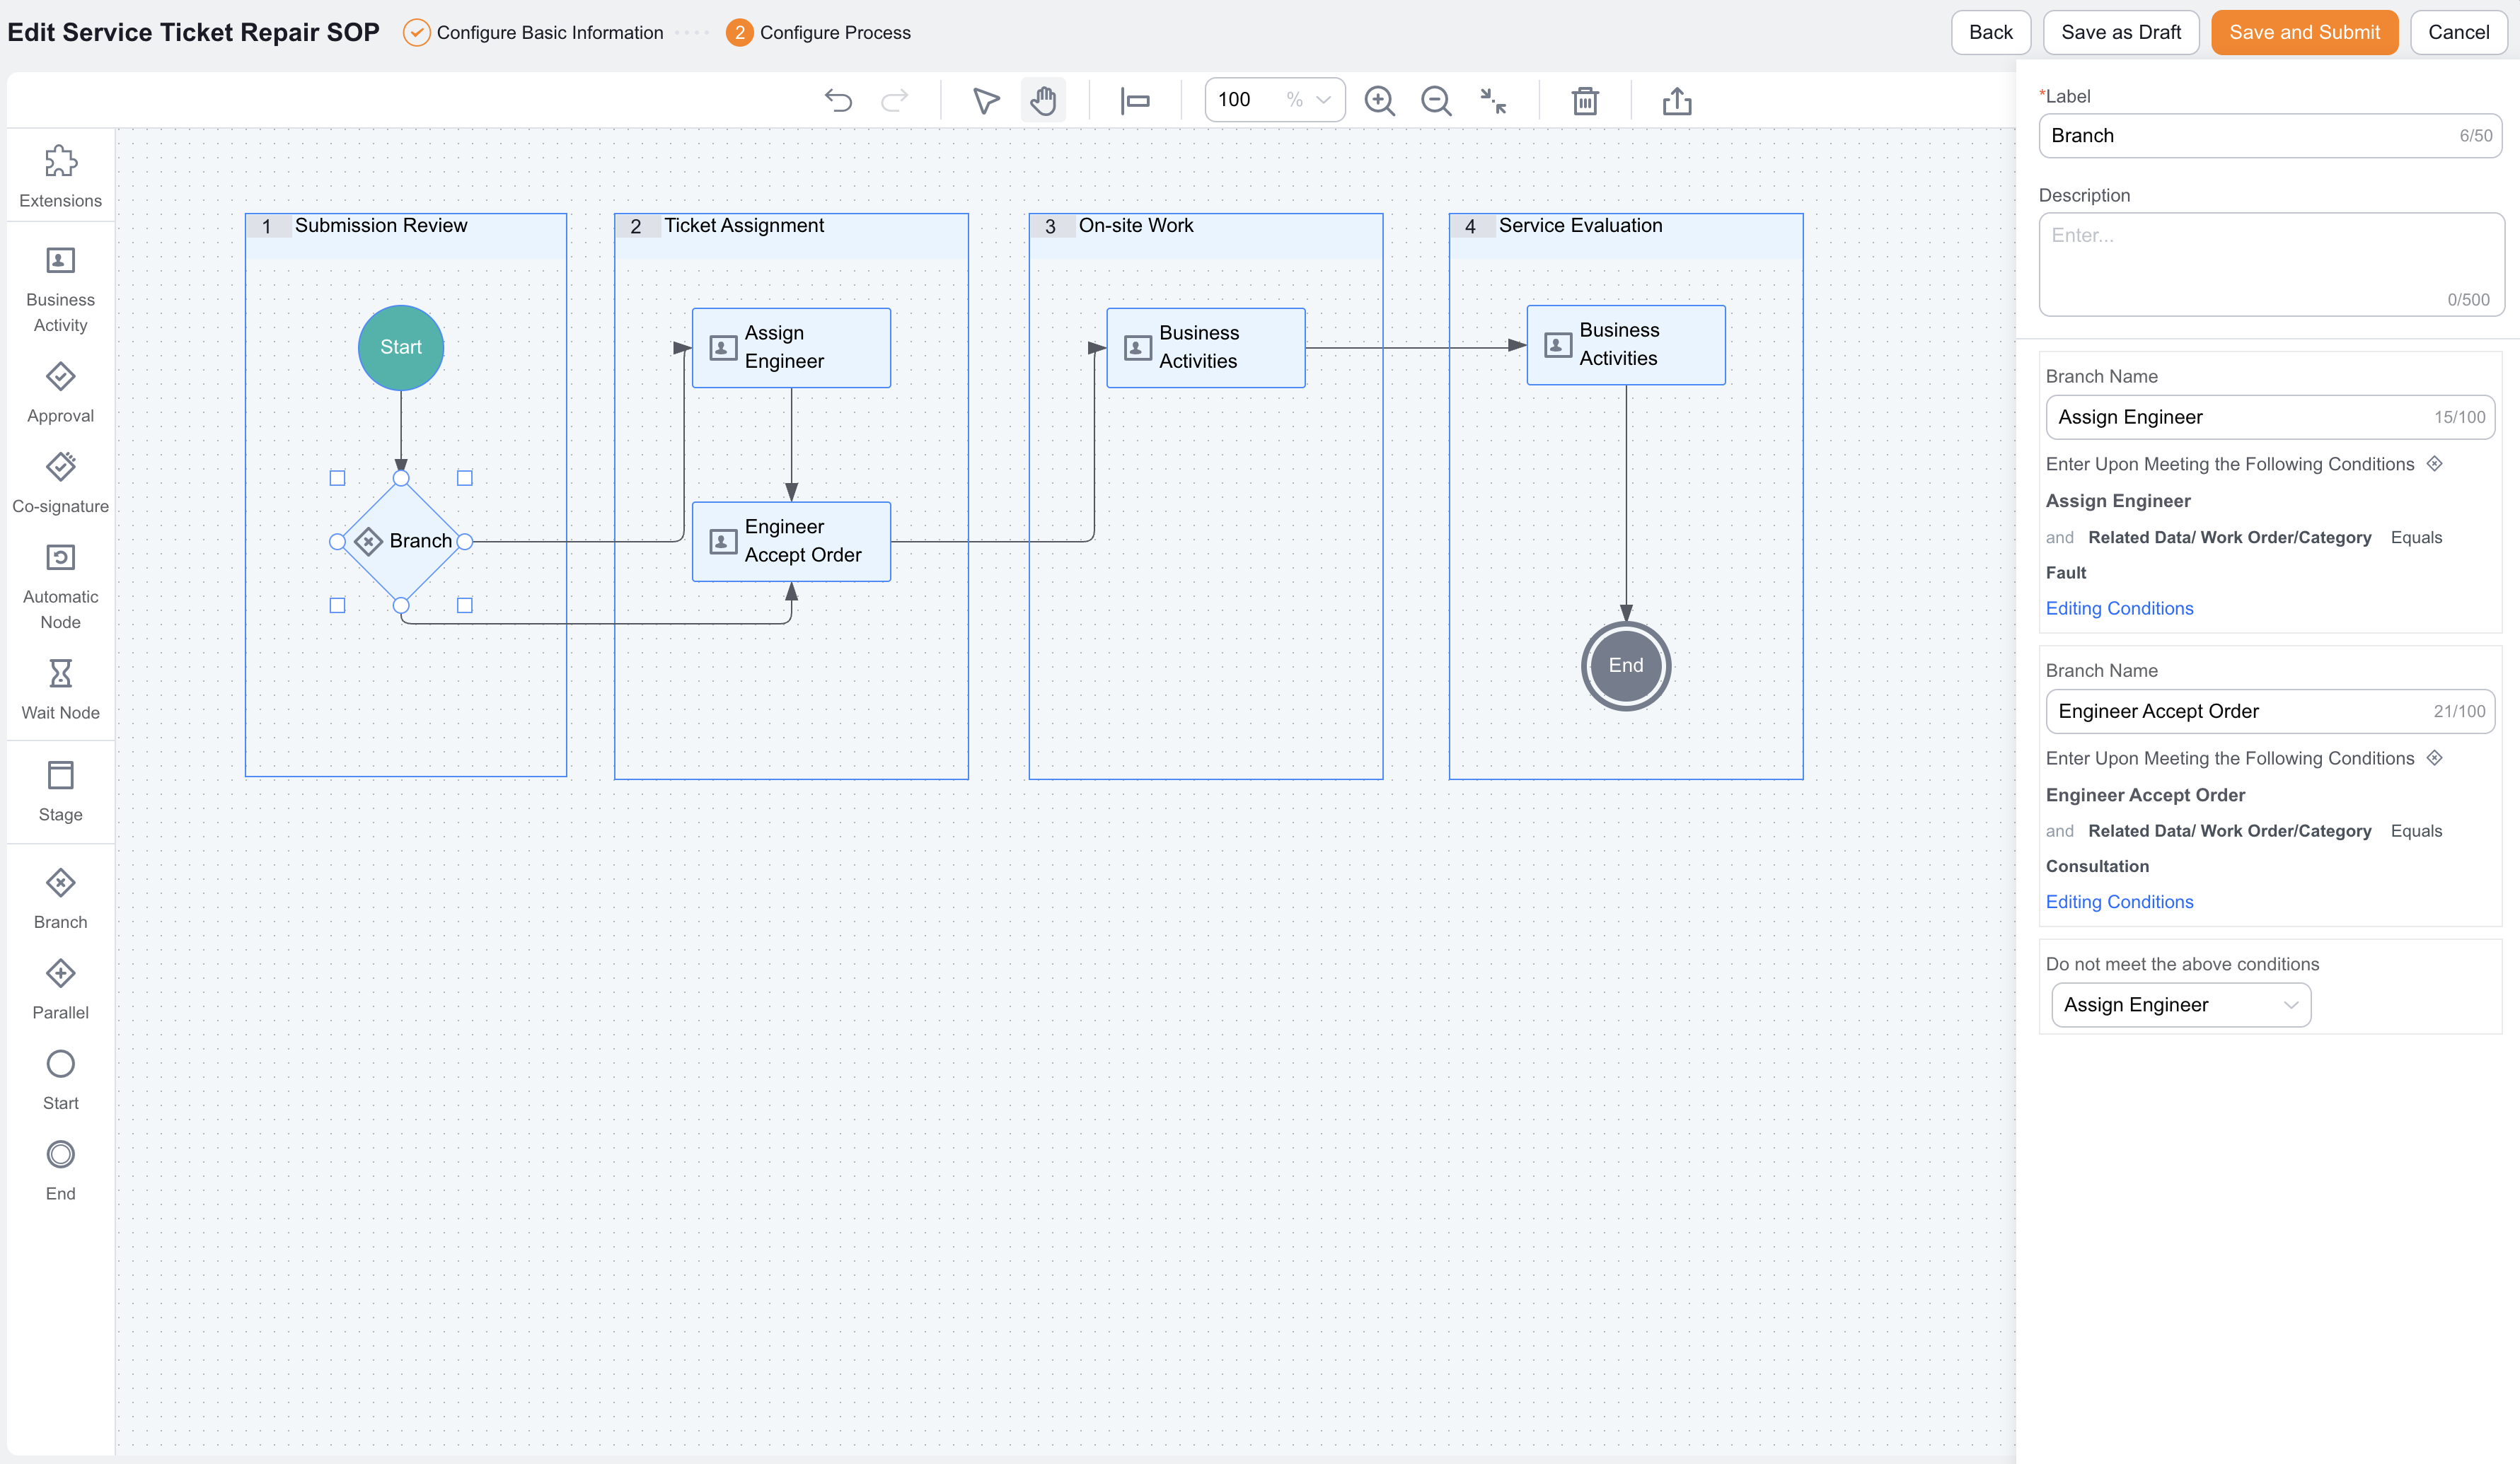This screenshot has width=2520, height=1464.
Task: Click the Assign Engineer branch name field
Action: tap(2270, 417)
